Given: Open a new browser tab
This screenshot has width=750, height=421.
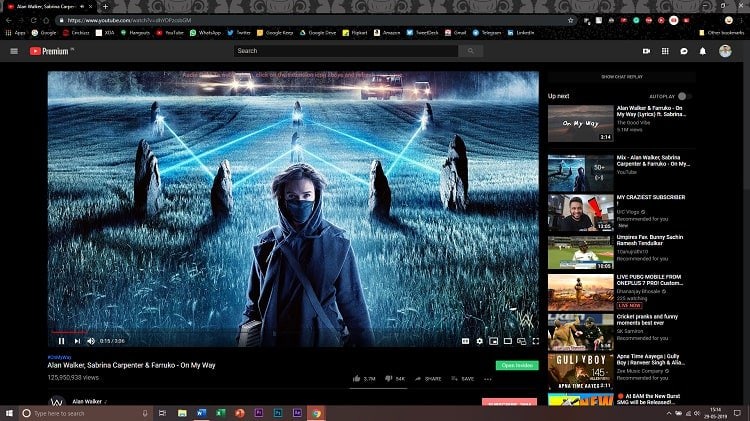Looking at the screenshot, I should [x=105, y=7].
